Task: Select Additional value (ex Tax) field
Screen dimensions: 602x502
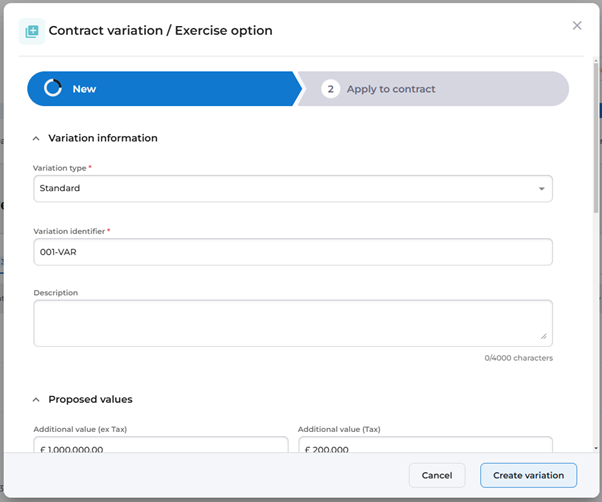Action: click(160, 449)
